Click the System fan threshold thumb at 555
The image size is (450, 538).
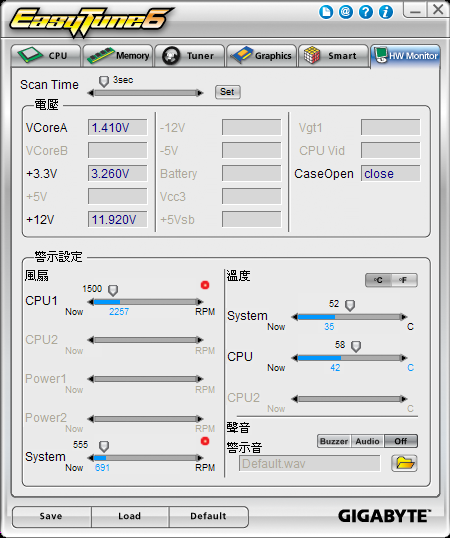point(104,446)
